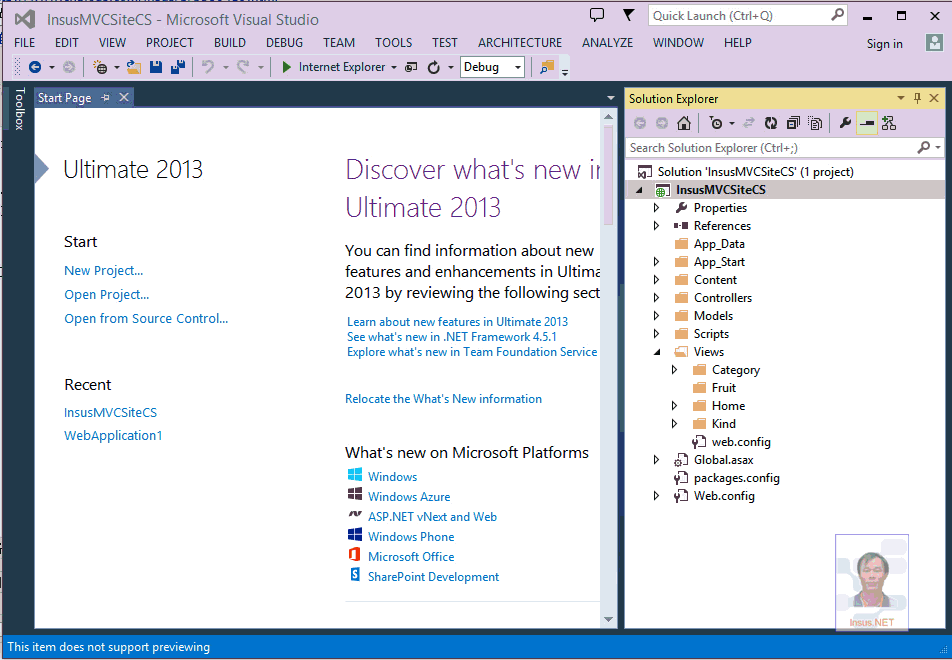Click the Find in Files toolbar icon
This screenshot has height=660, width=952.
click(x=547, y=67)
